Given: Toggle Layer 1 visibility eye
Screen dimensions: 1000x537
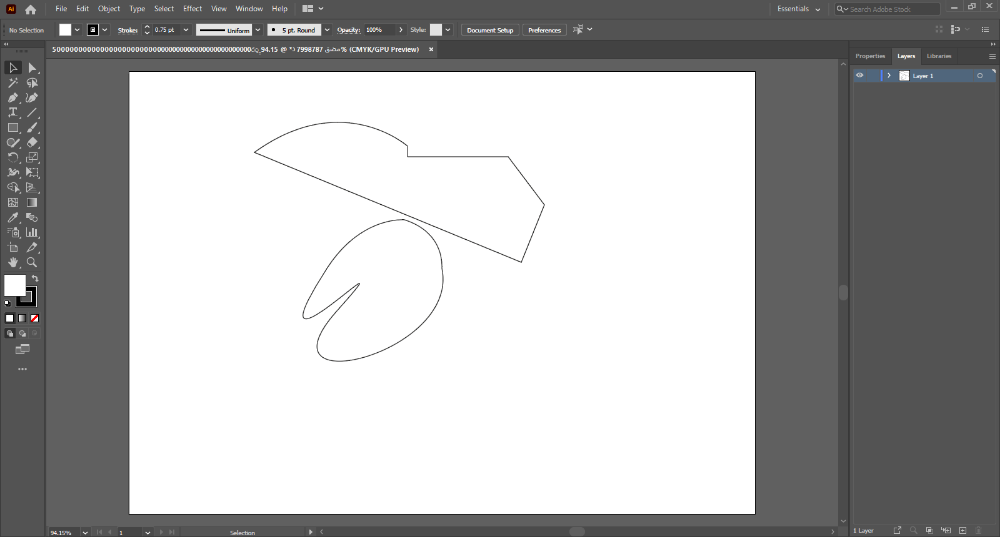Looking at the screenshot, I should pyautogui.click(x=860, y=75).
